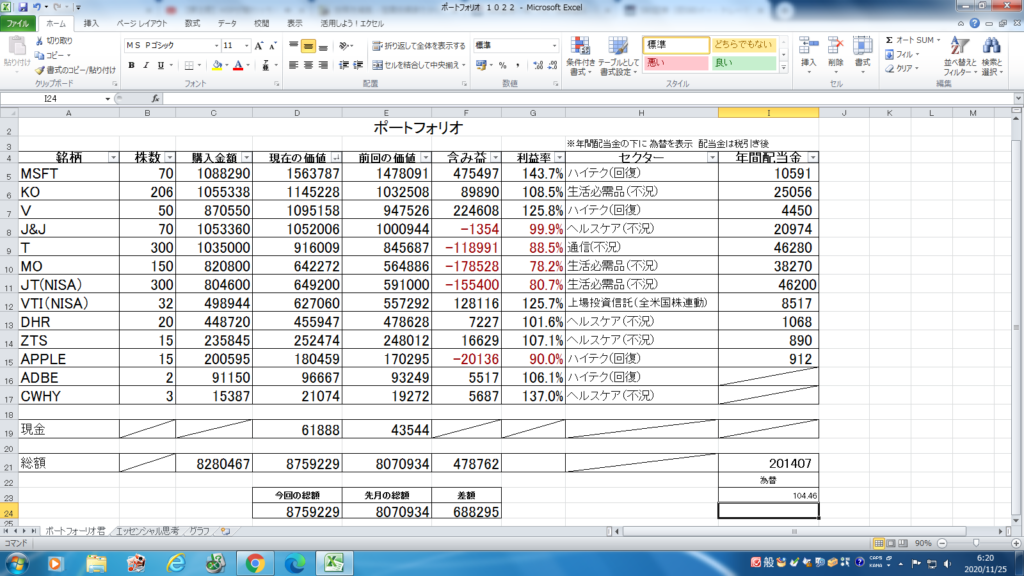Decrease the cell indent
Viewport: 1024px width, 576px height.
pos(344,65)
